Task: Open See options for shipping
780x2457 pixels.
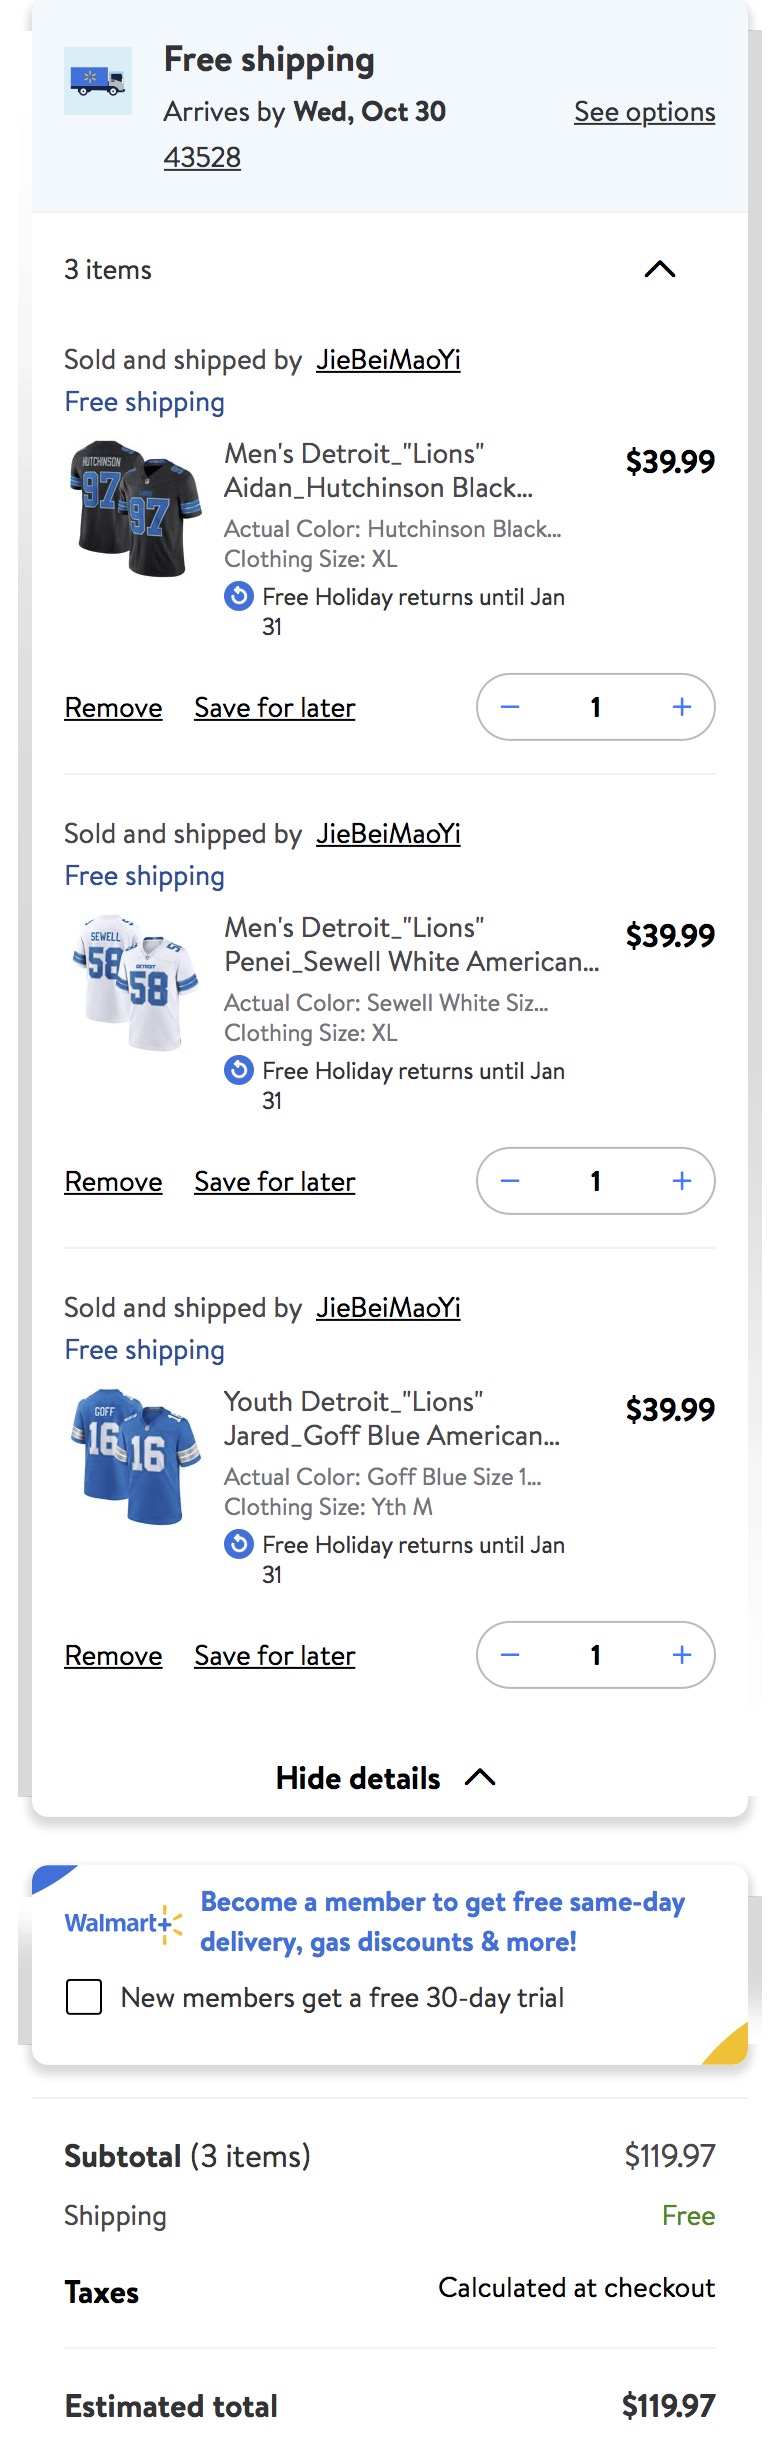Action: click(x=644, y=112)
